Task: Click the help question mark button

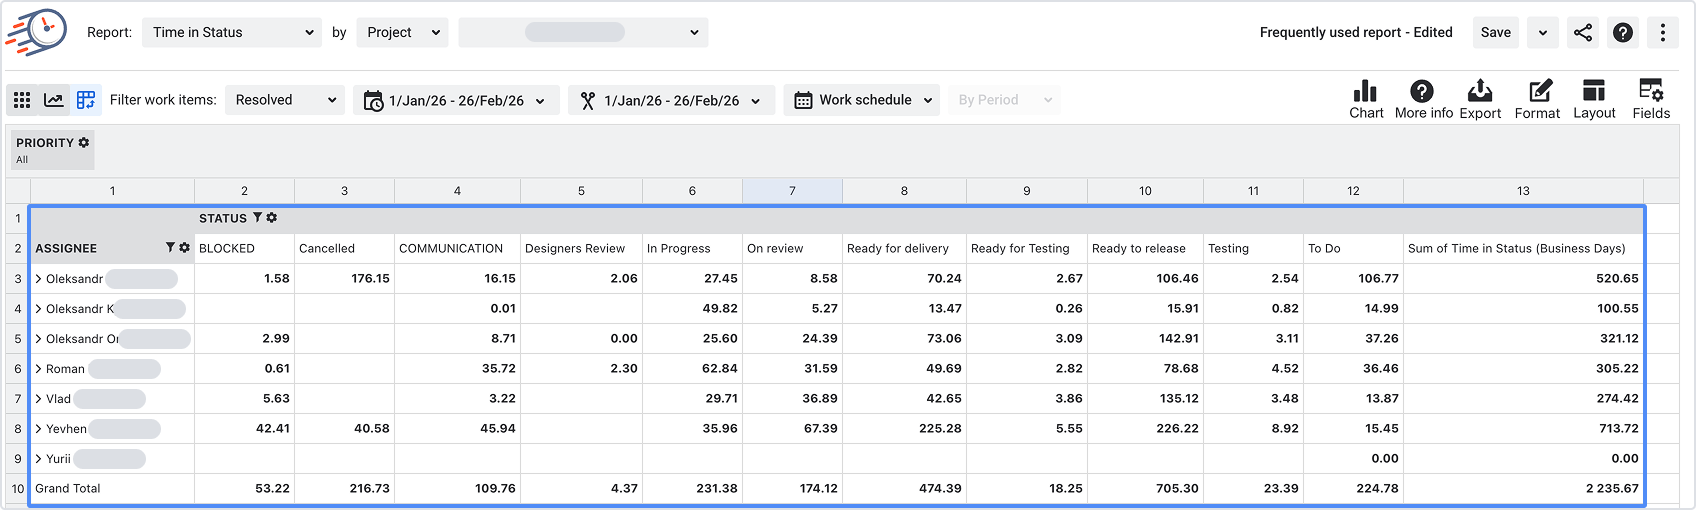Action: coord(1623,32)
